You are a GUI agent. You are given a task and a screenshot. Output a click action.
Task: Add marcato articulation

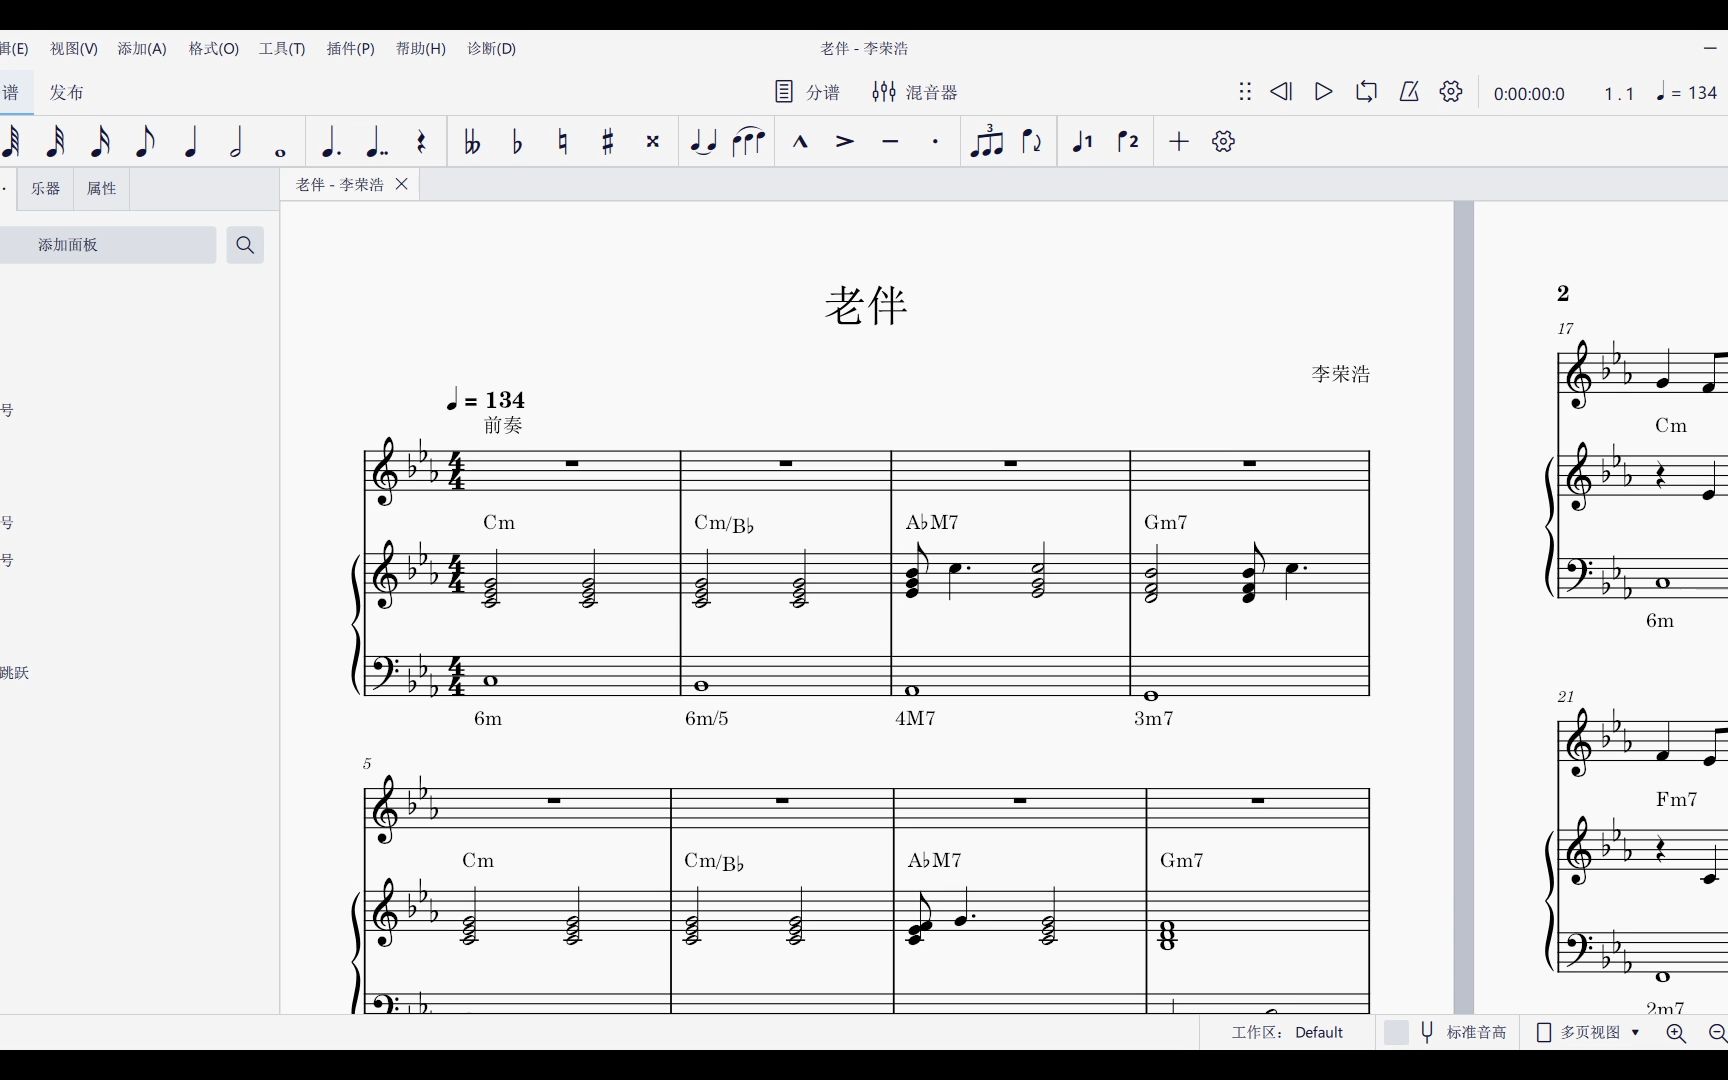point(800,142)
